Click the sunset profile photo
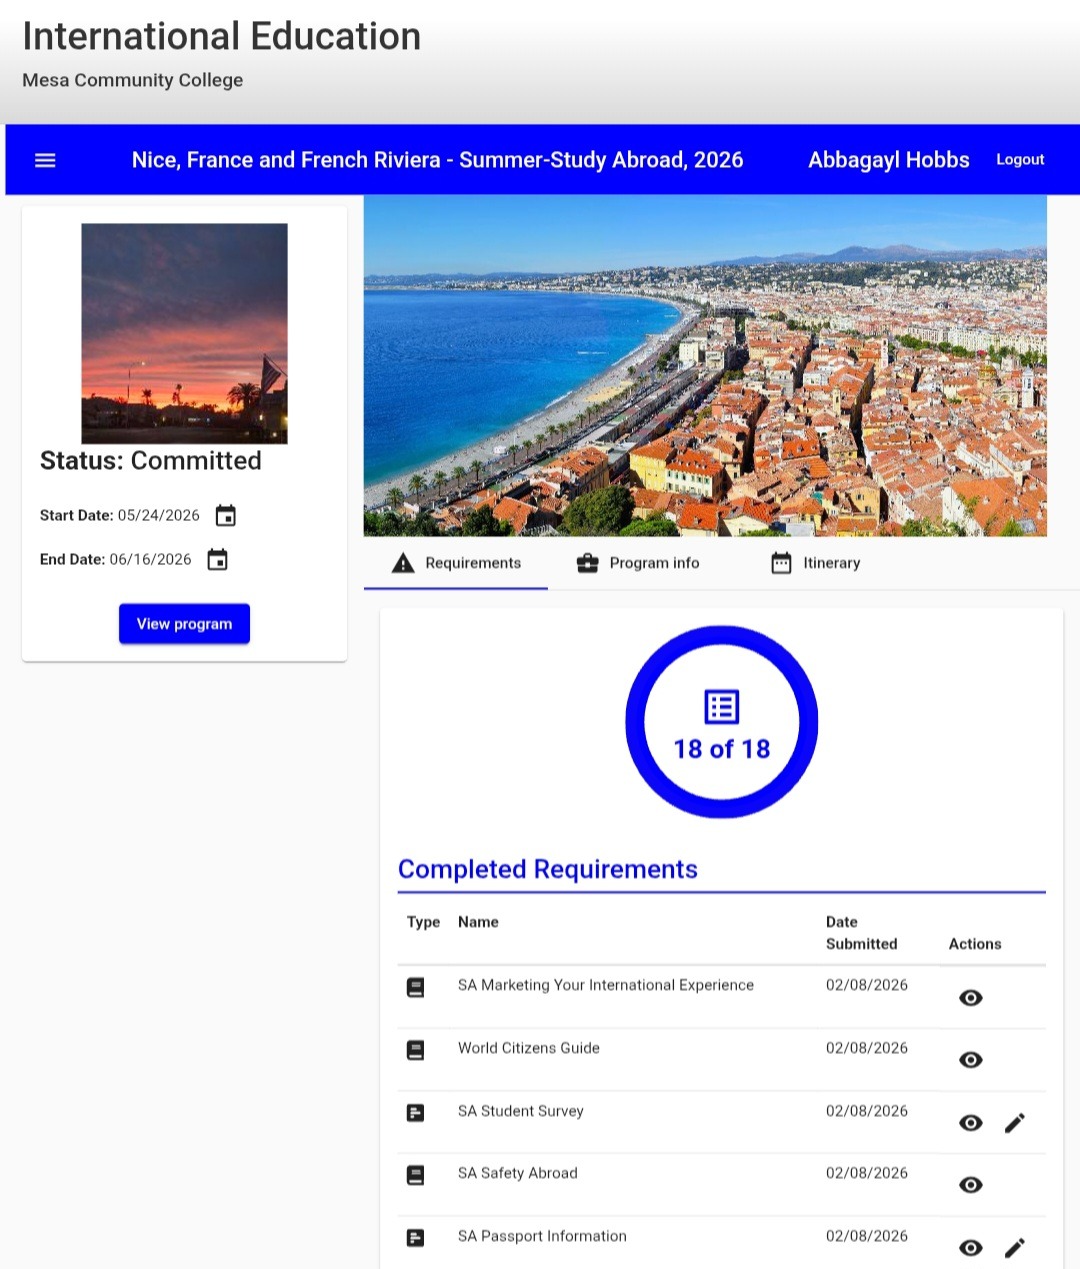Image resolution: width=1080 pixels, height=1269 pixels. point(184,333)
